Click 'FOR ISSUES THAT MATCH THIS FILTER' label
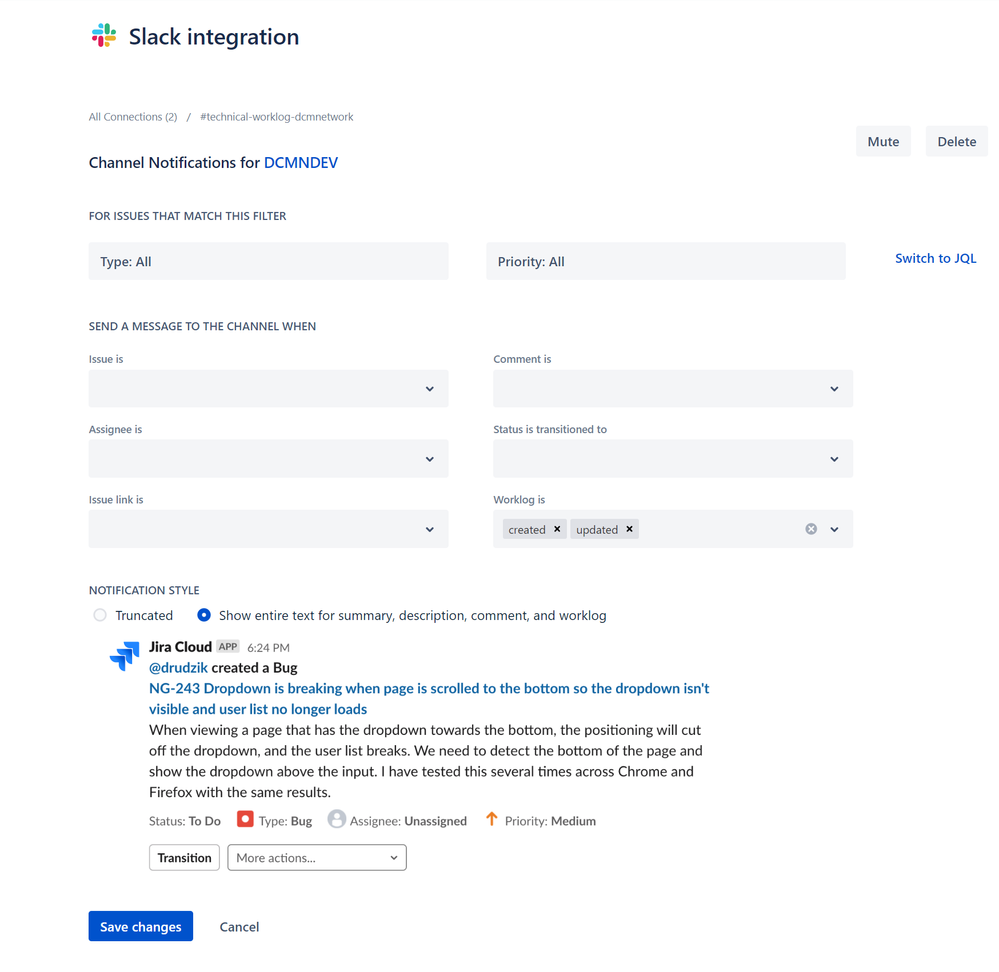The image size is (999, 972). click(x=187, y=216)
